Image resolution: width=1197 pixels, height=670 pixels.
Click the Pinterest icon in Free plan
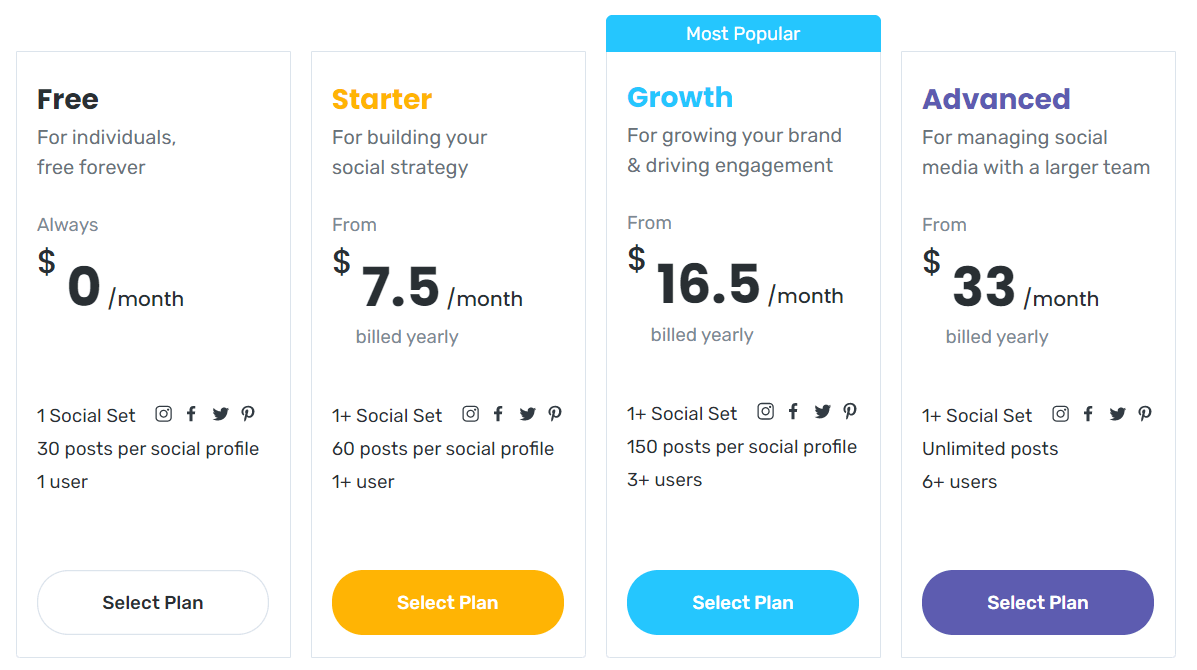tap(248, 414)
